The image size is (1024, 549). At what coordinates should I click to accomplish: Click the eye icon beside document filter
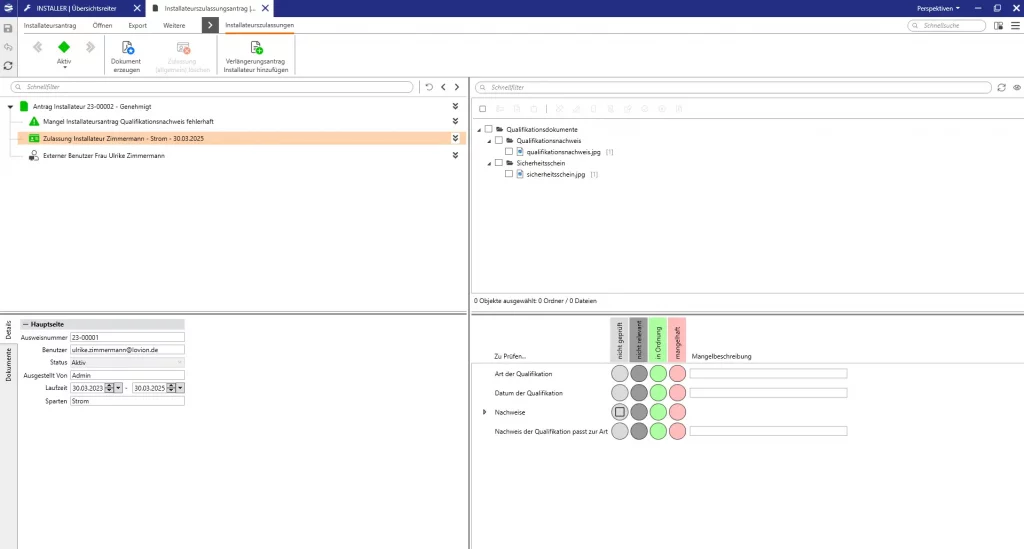click(x=1016, y=88)
